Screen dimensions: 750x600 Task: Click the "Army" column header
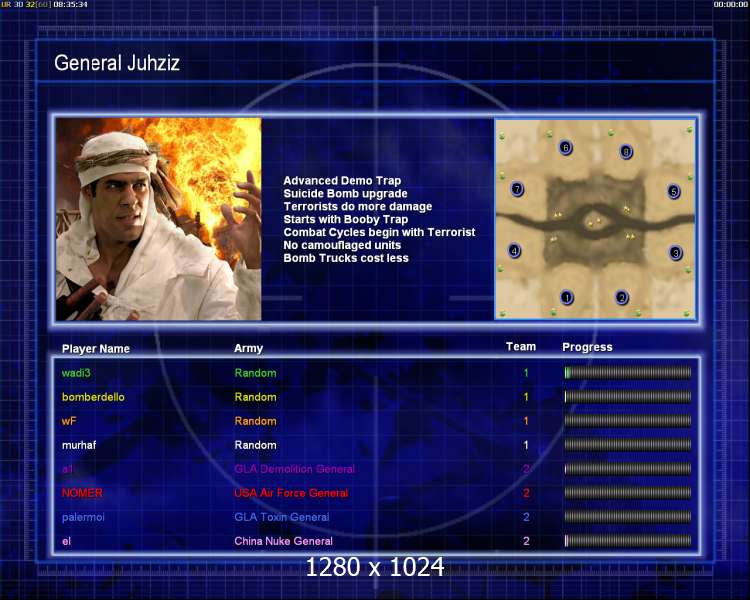248,348
